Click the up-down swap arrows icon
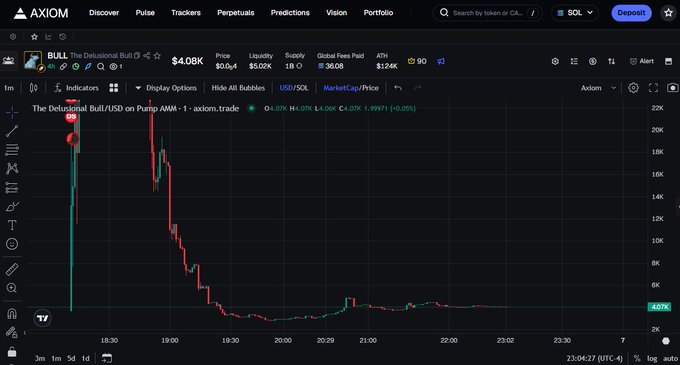Image resolution: width=680 pixels, height=365 pixels. pos(611,61)
